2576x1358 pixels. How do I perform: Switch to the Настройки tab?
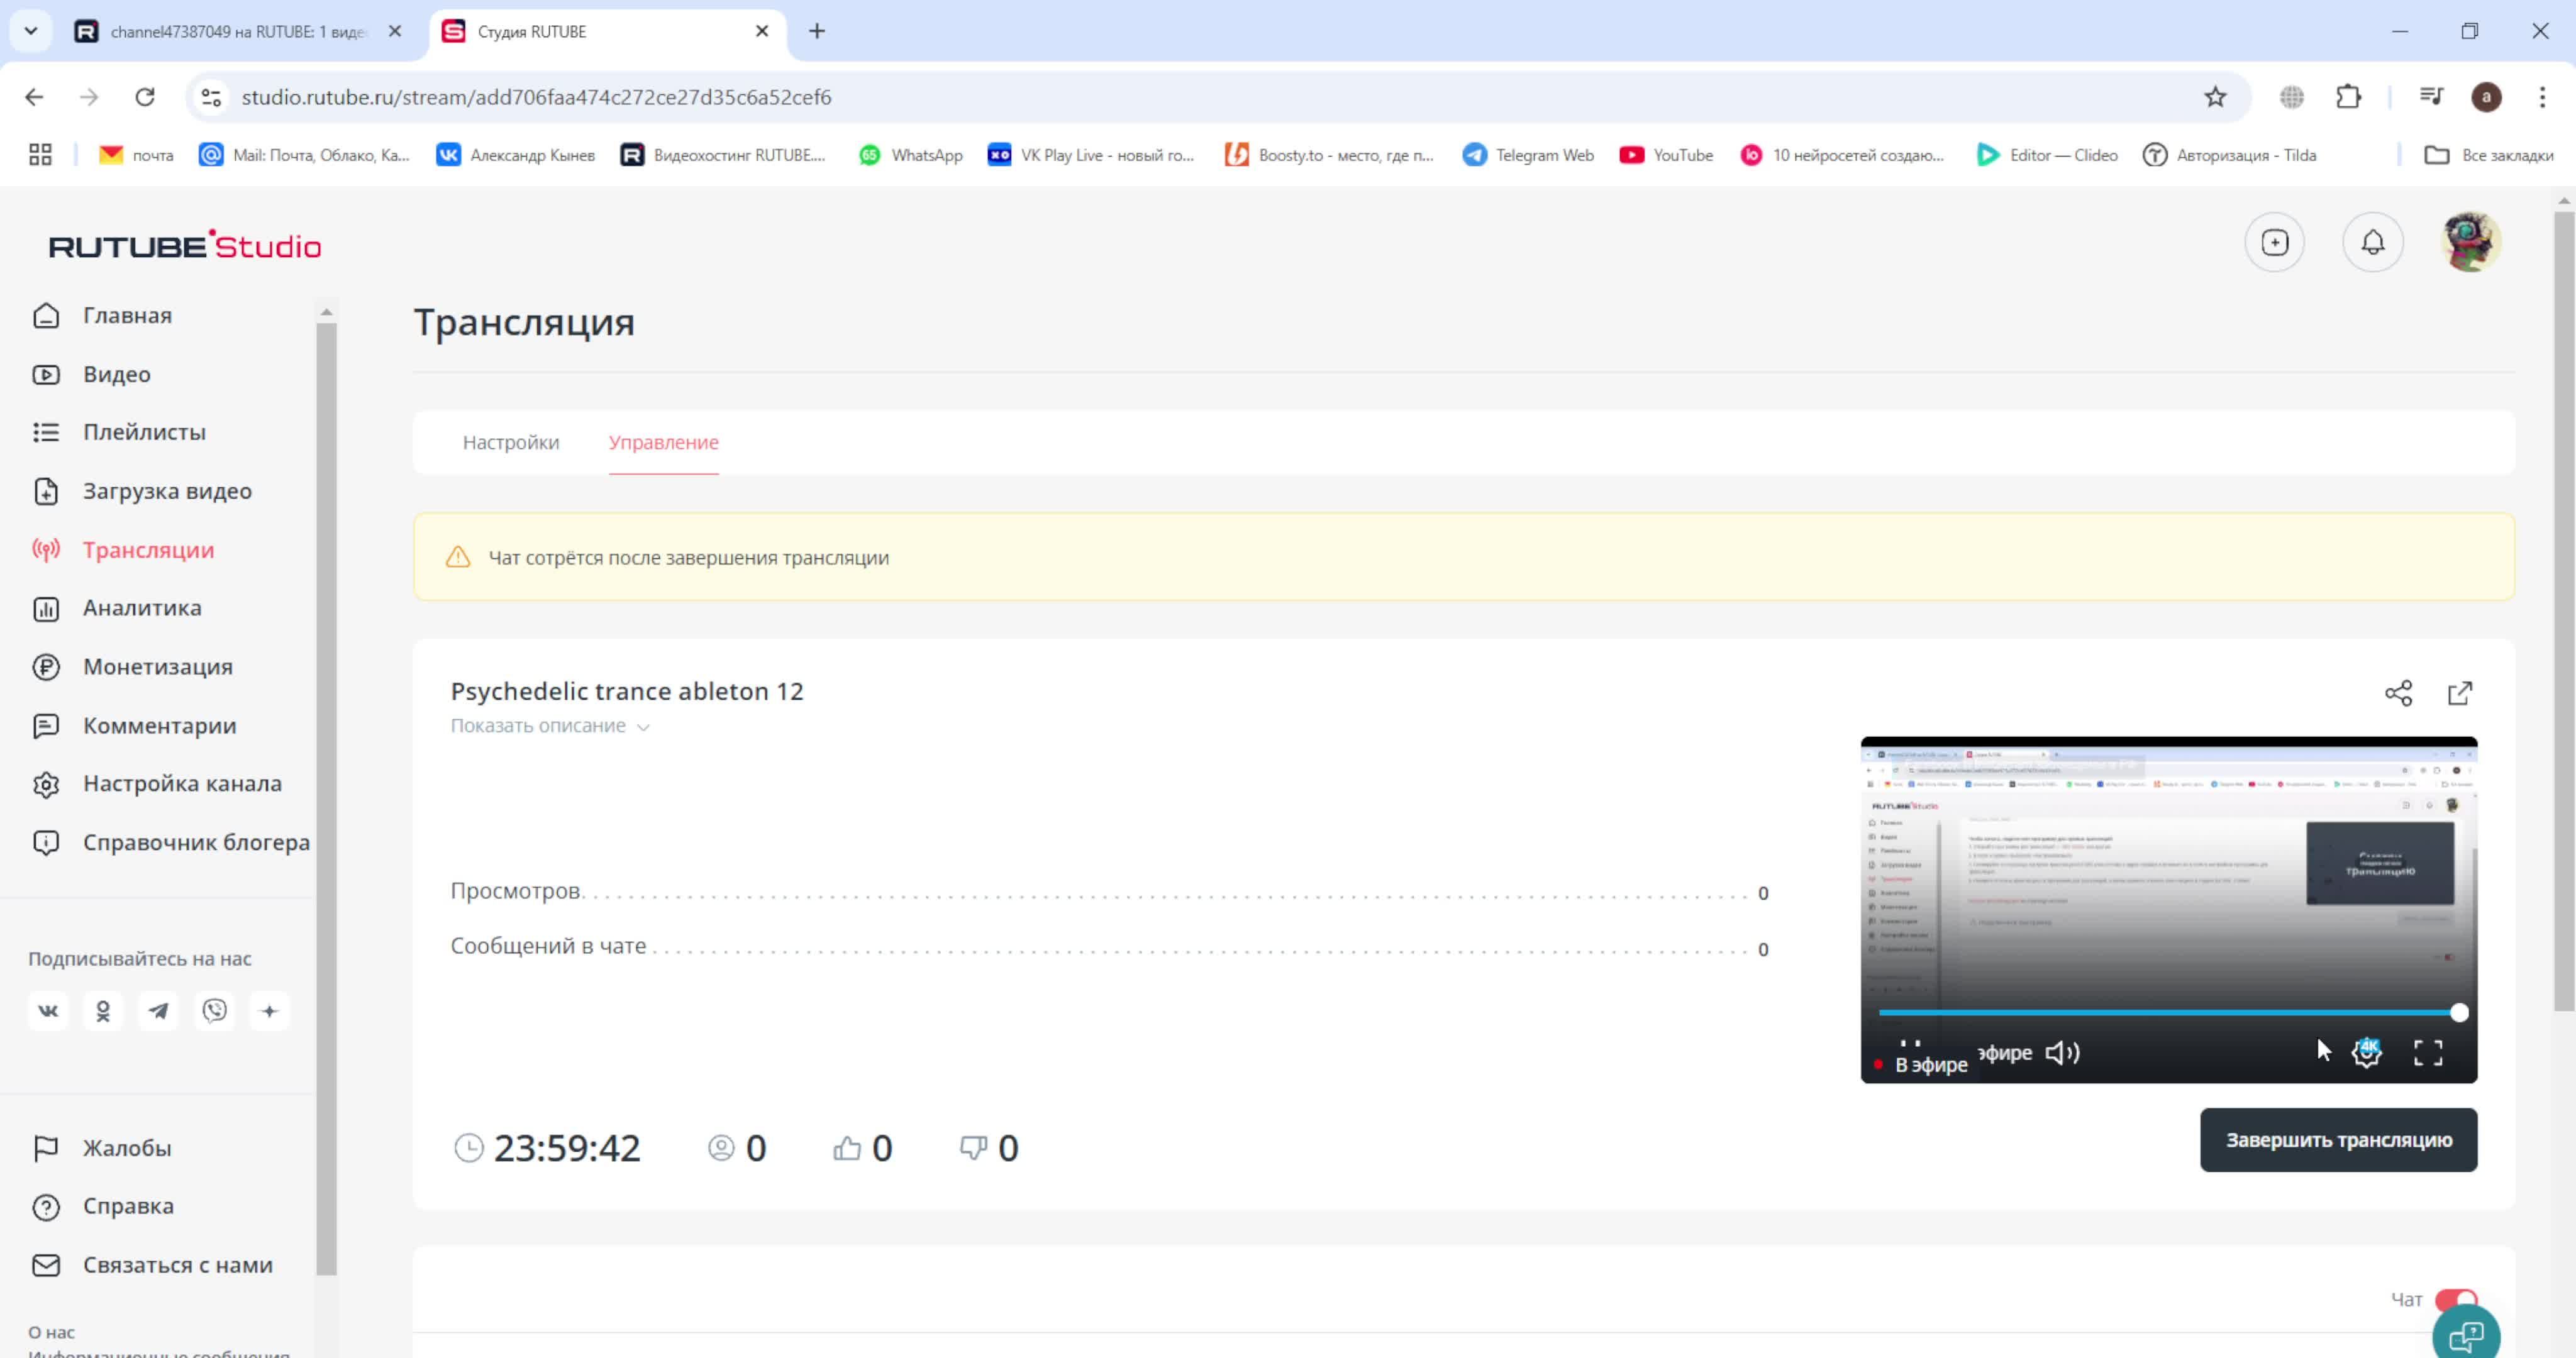pos(510,442)
